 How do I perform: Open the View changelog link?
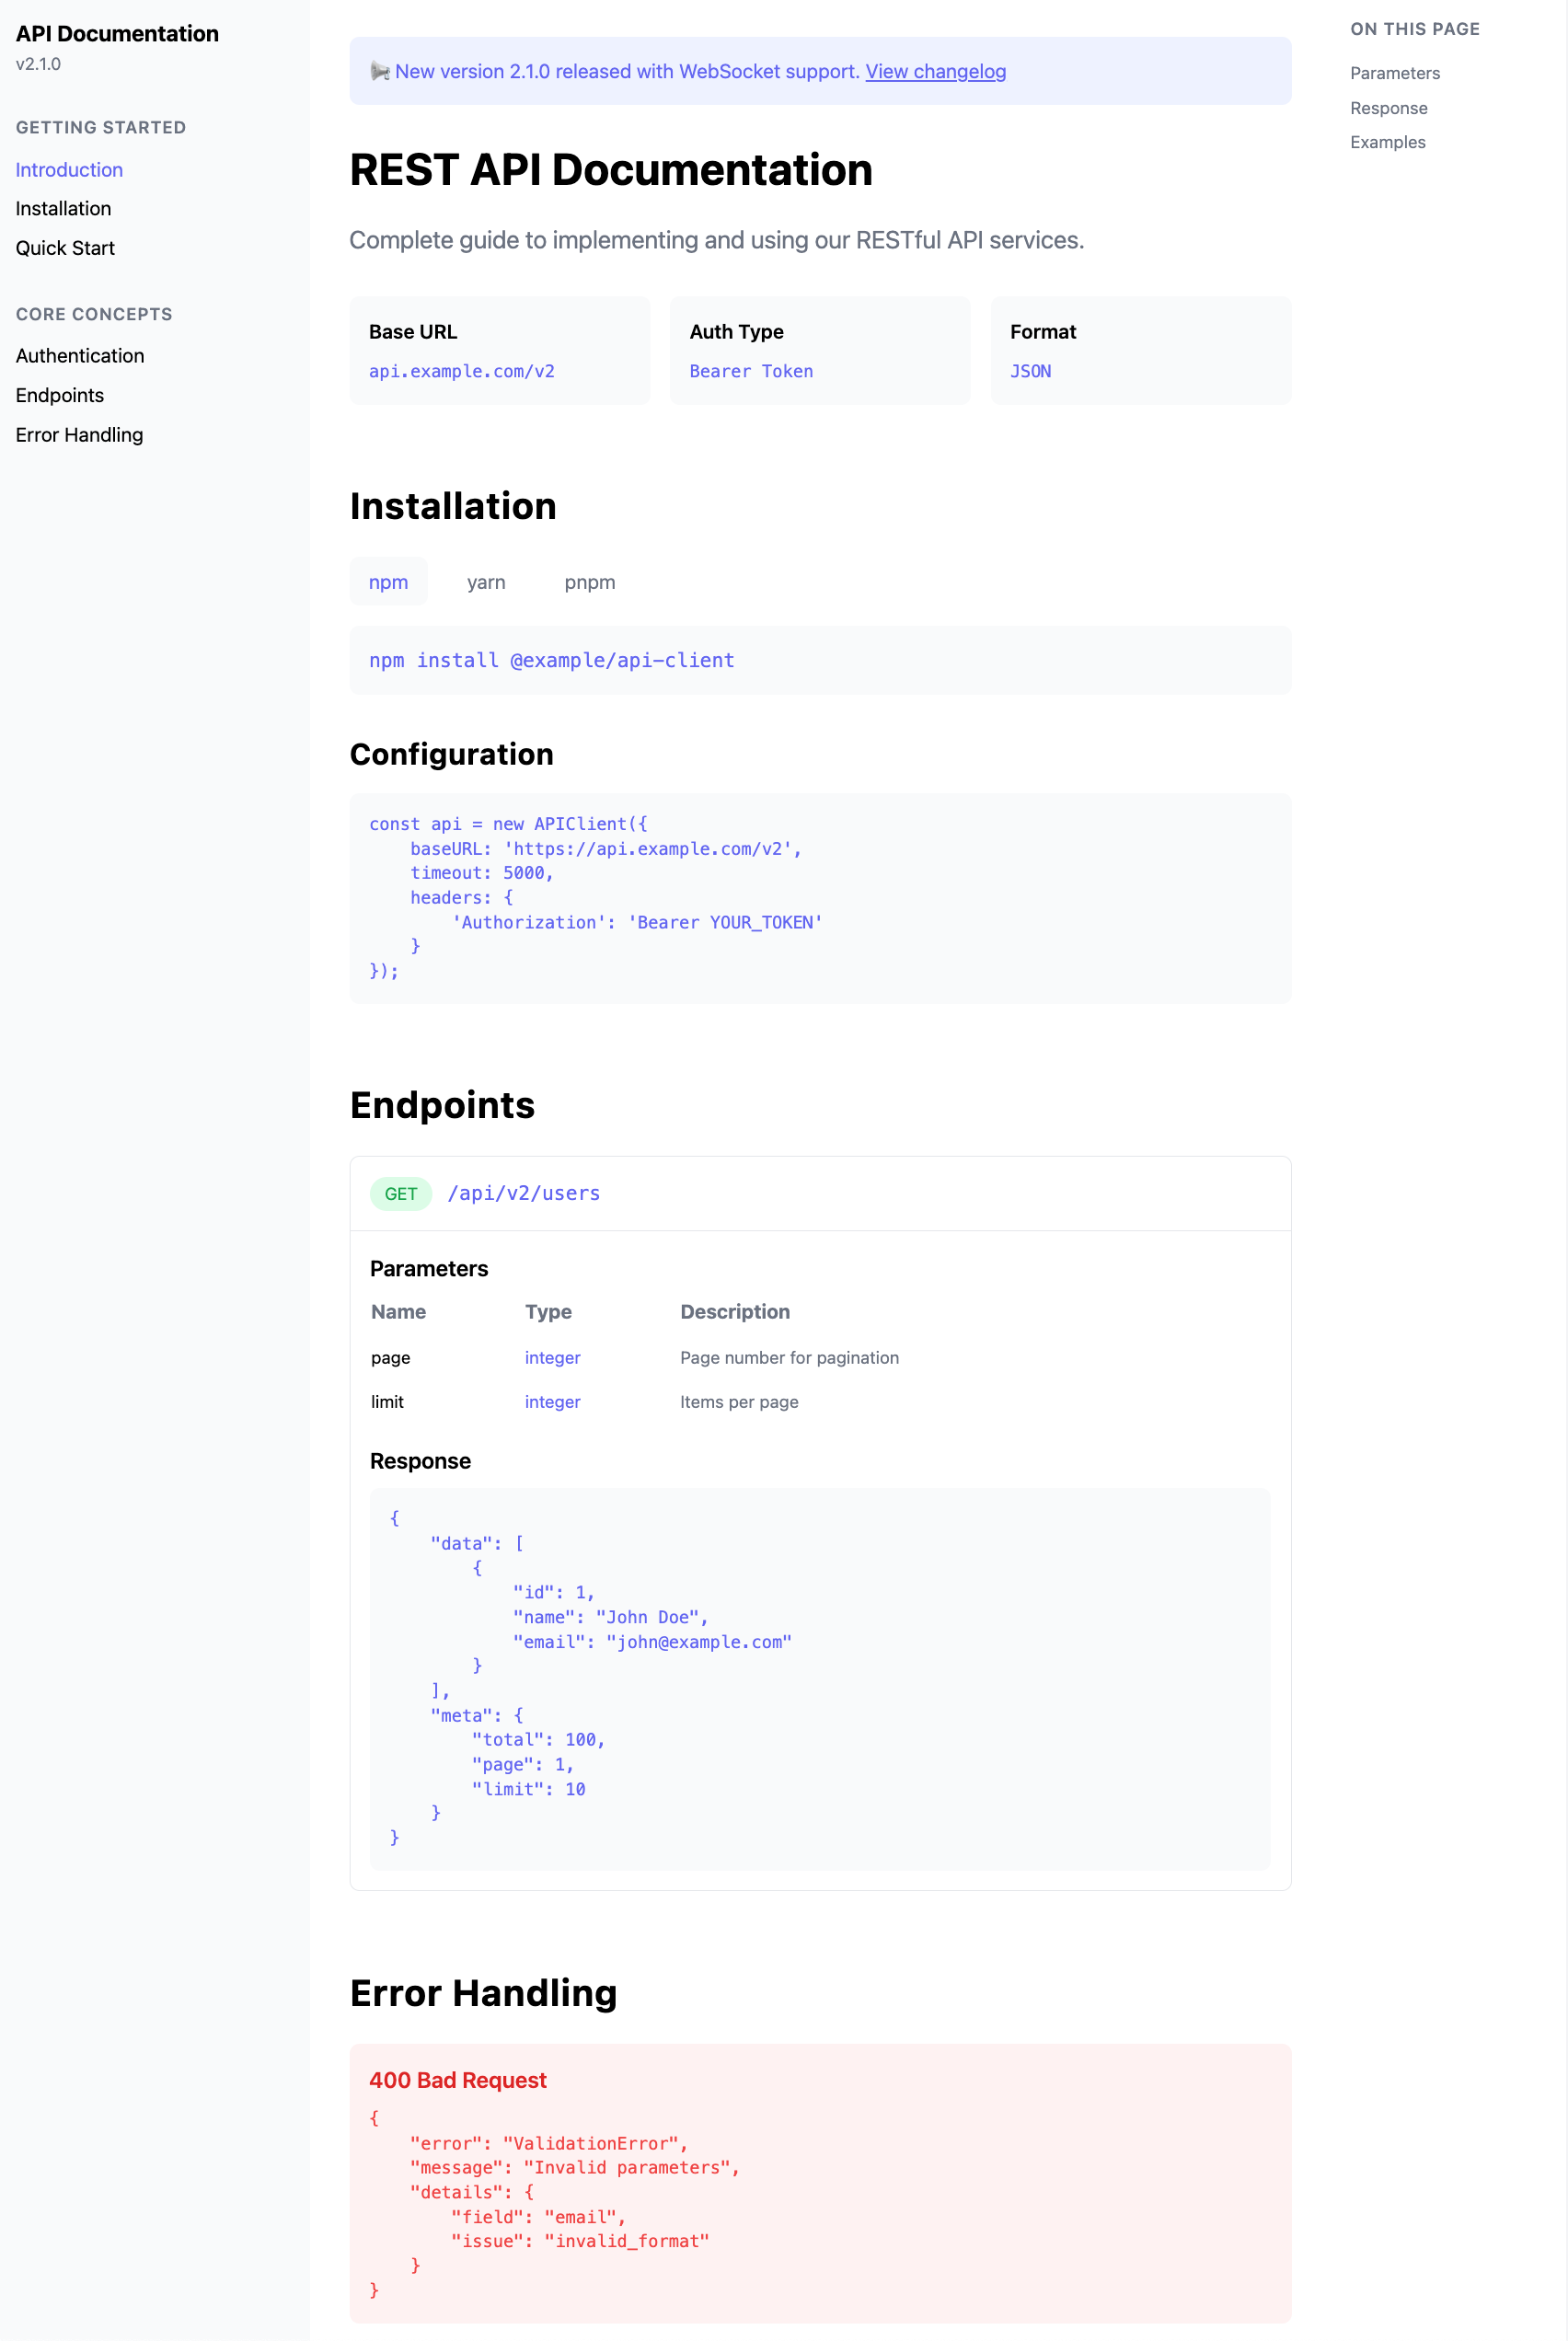click(x=935, y=71)
